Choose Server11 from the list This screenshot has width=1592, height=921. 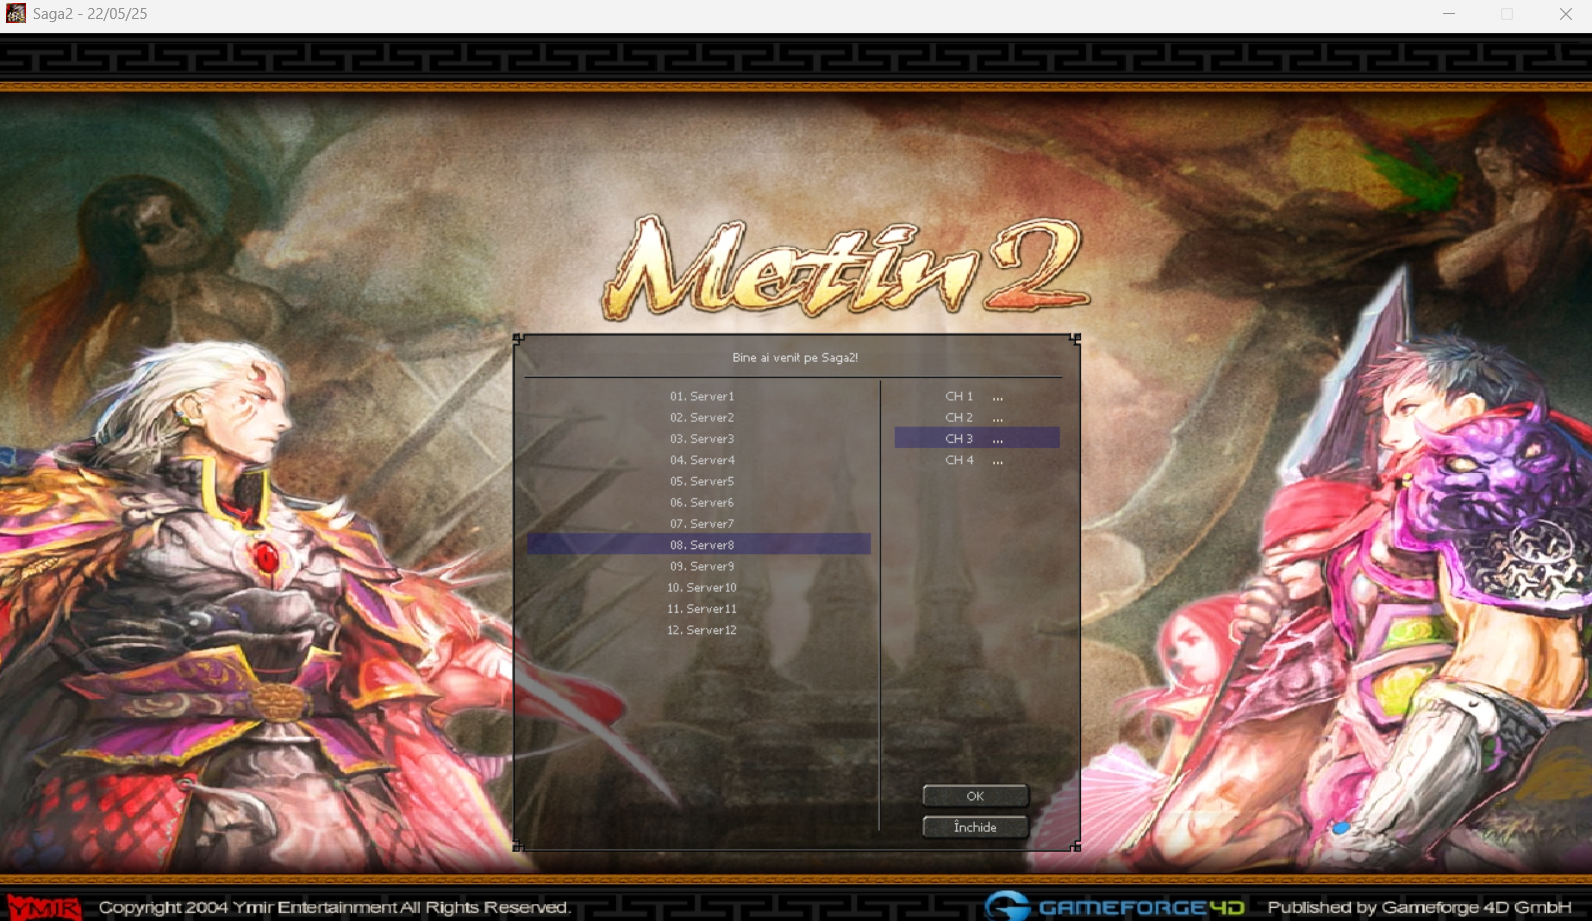click(x=701, y=609)
